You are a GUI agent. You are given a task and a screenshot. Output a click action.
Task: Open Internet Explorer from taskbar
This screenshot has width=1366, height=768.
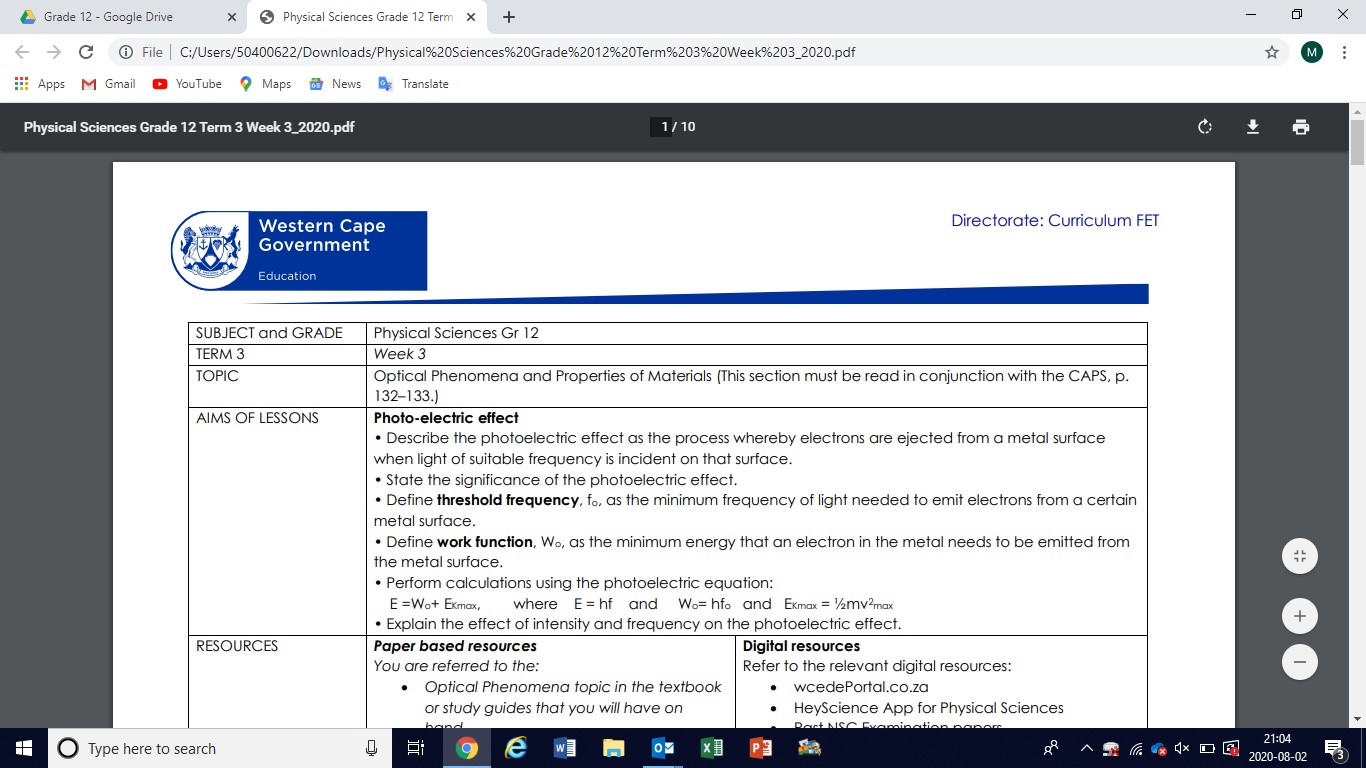(515, 748)
